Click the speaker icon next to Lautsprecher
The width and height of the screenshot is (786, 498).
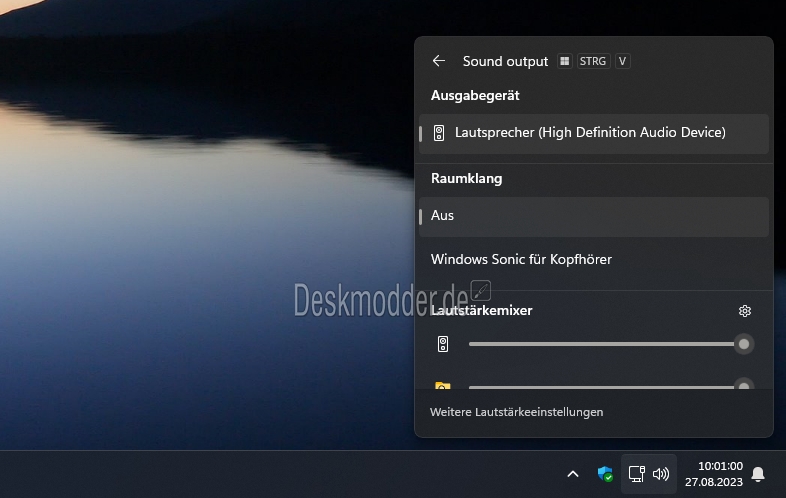pos(439,133)
